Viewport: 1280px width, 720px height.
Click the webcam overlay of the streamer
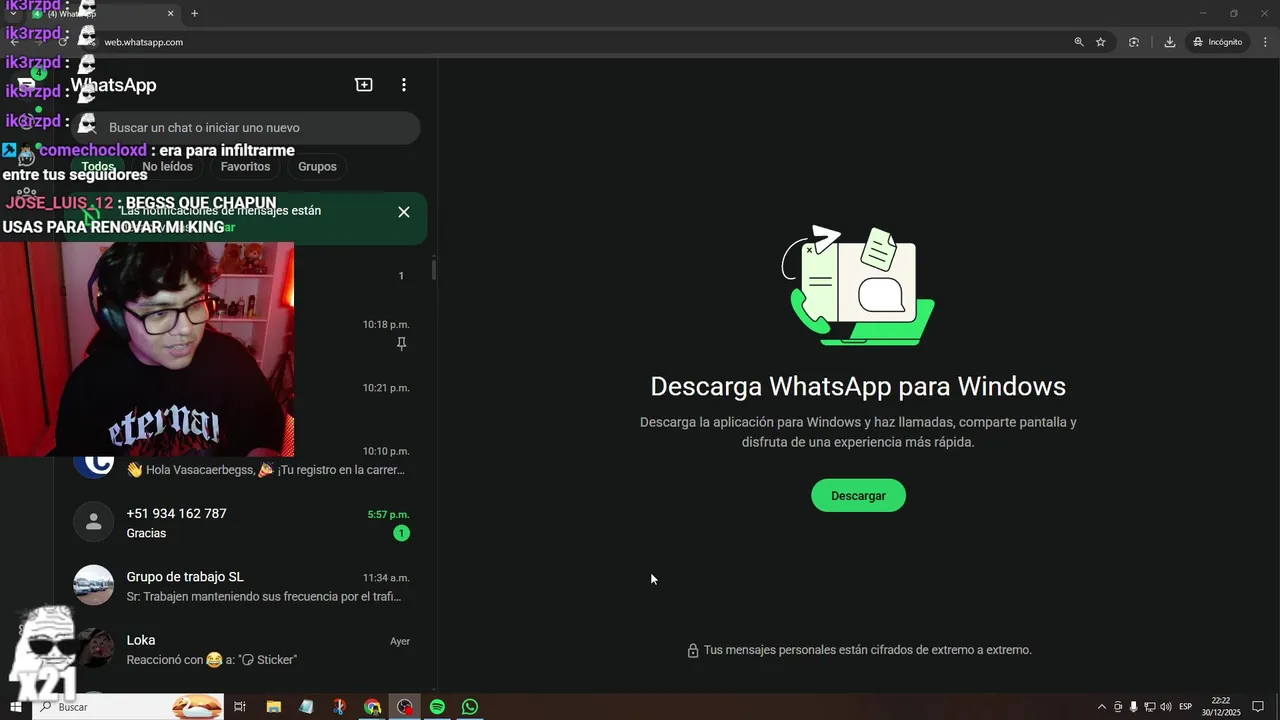147,349
